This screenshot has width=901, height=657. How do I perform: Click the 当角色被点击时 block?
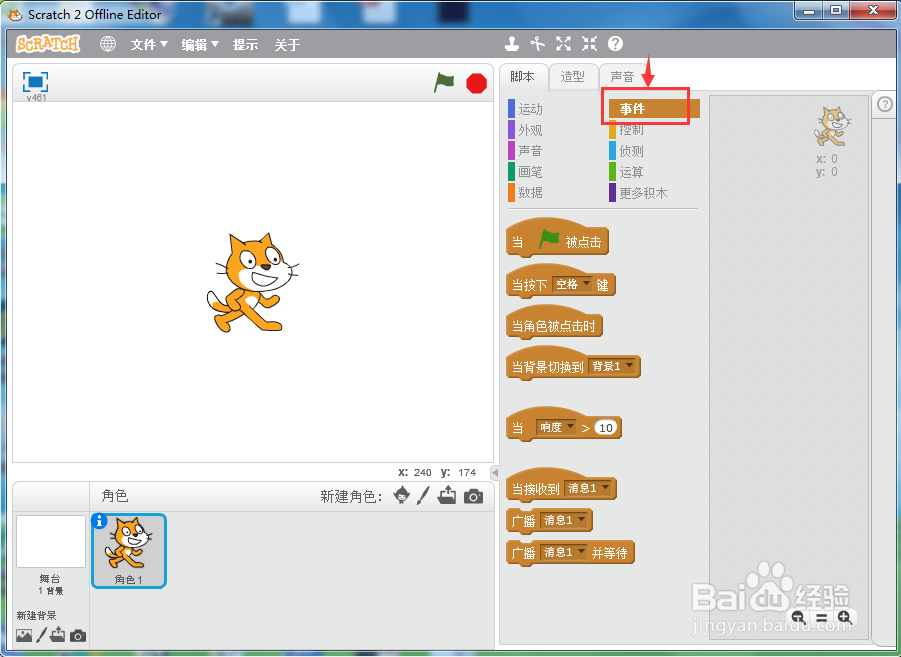(x=554, y=323)
